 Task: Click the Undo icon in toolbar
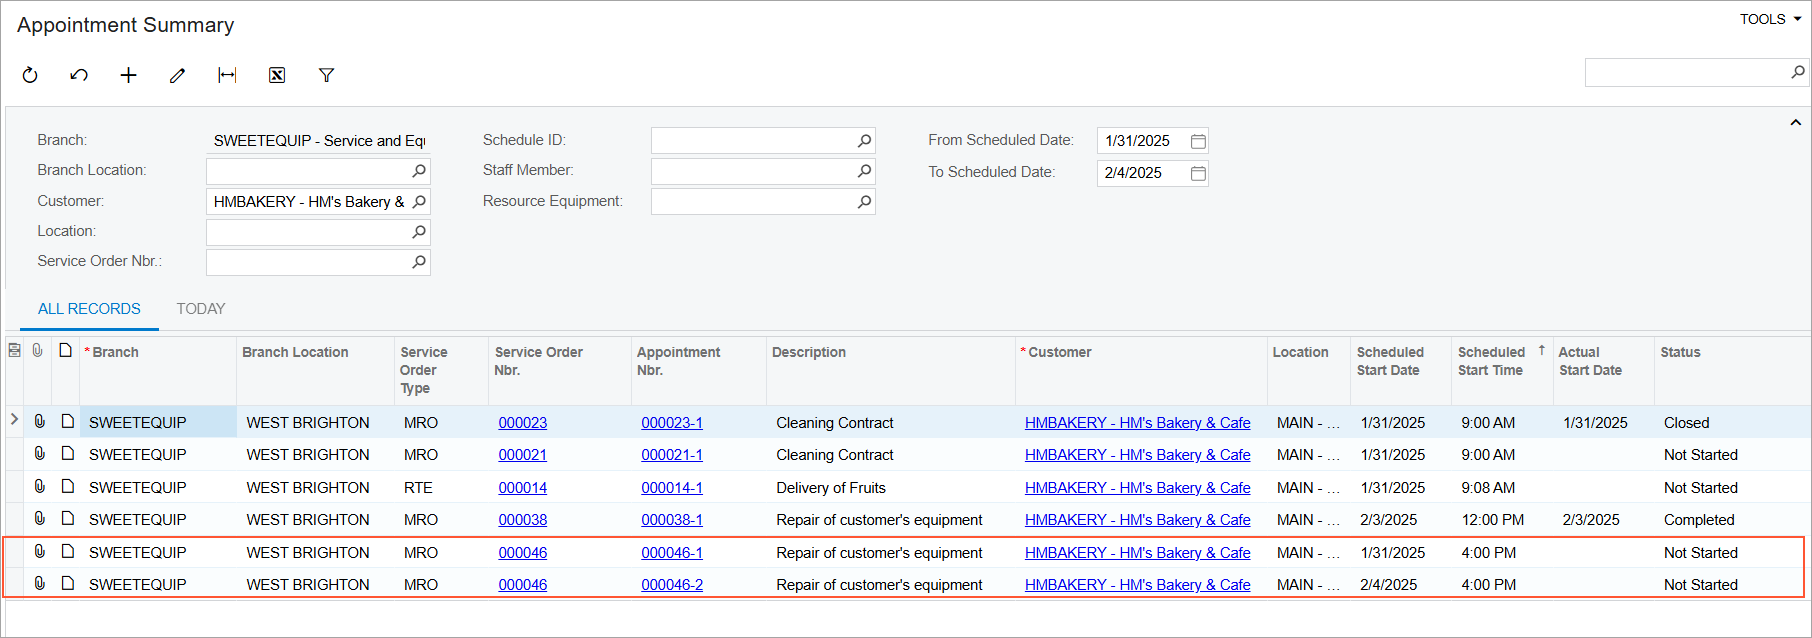pos(79,75)
